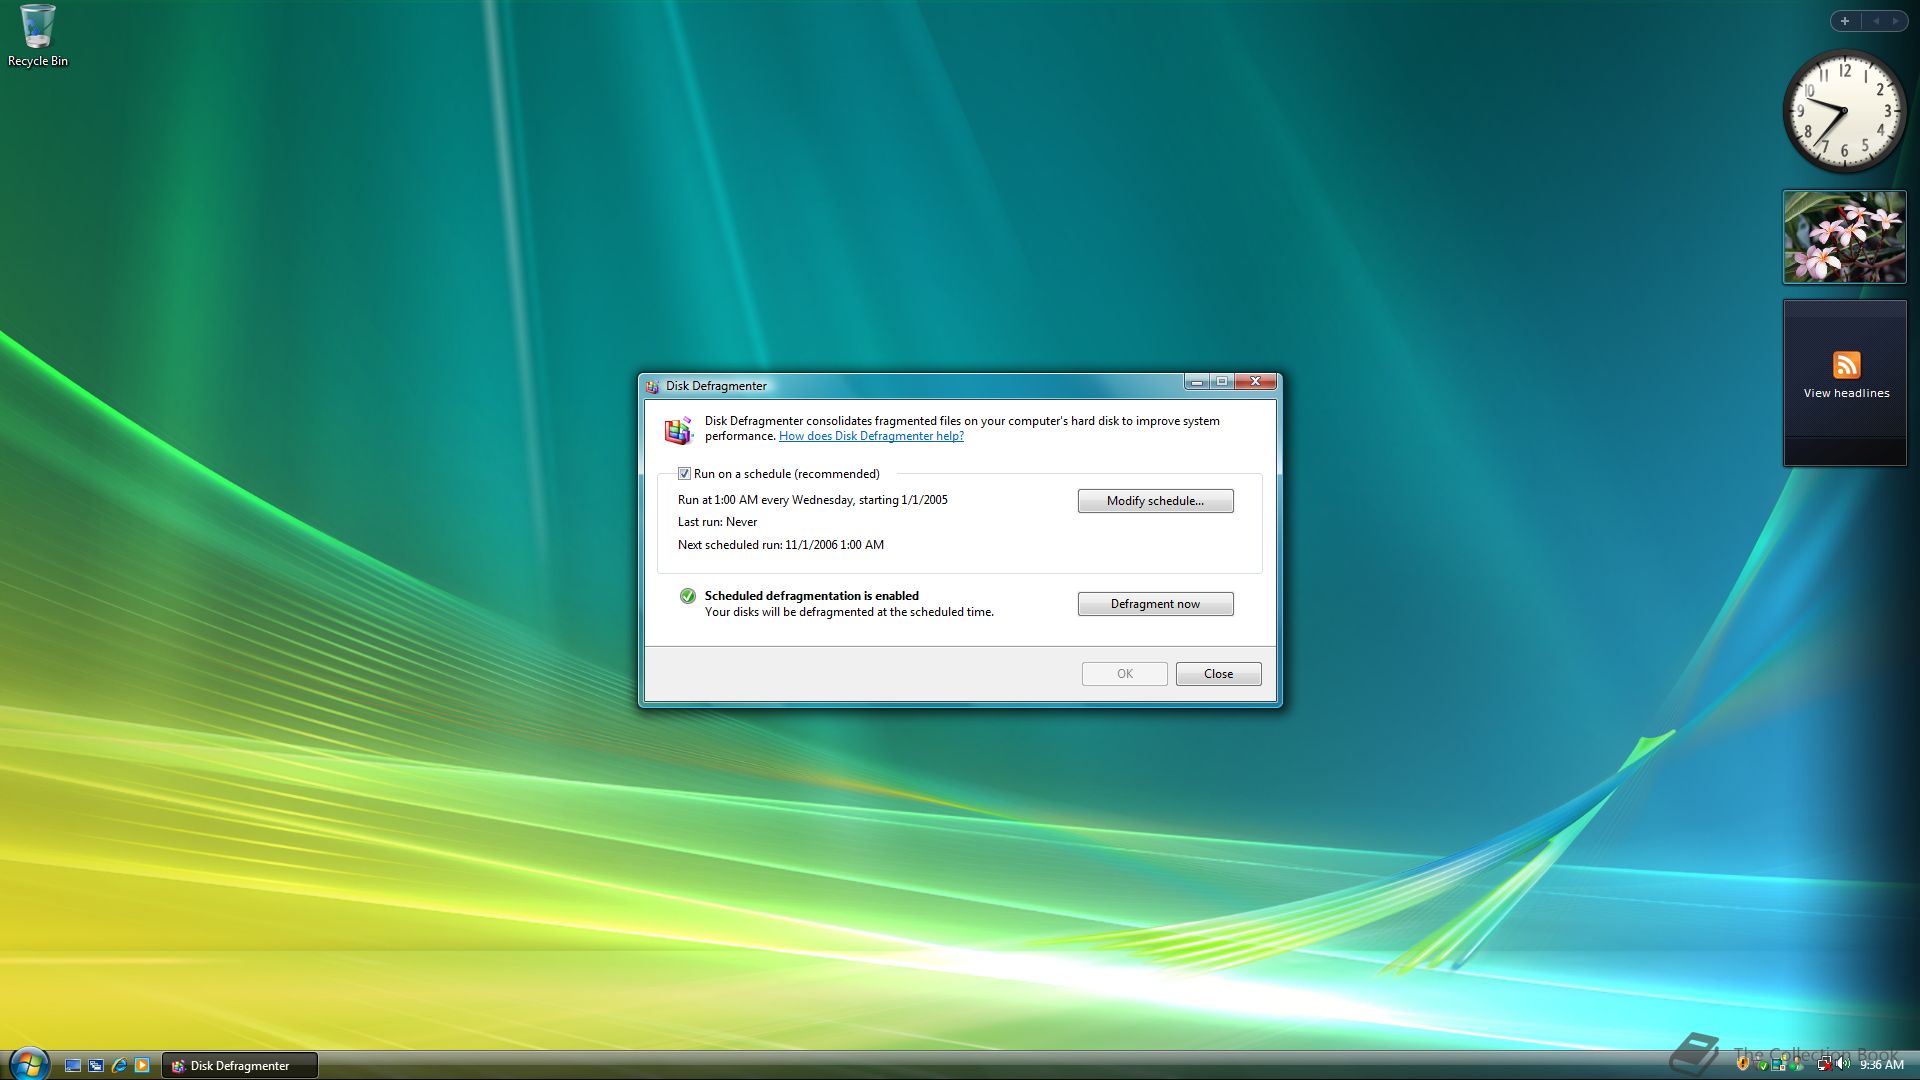Click the Disk Defragmenter title bar icon
Screen dimensions: 1920x1080
[652, 386]
